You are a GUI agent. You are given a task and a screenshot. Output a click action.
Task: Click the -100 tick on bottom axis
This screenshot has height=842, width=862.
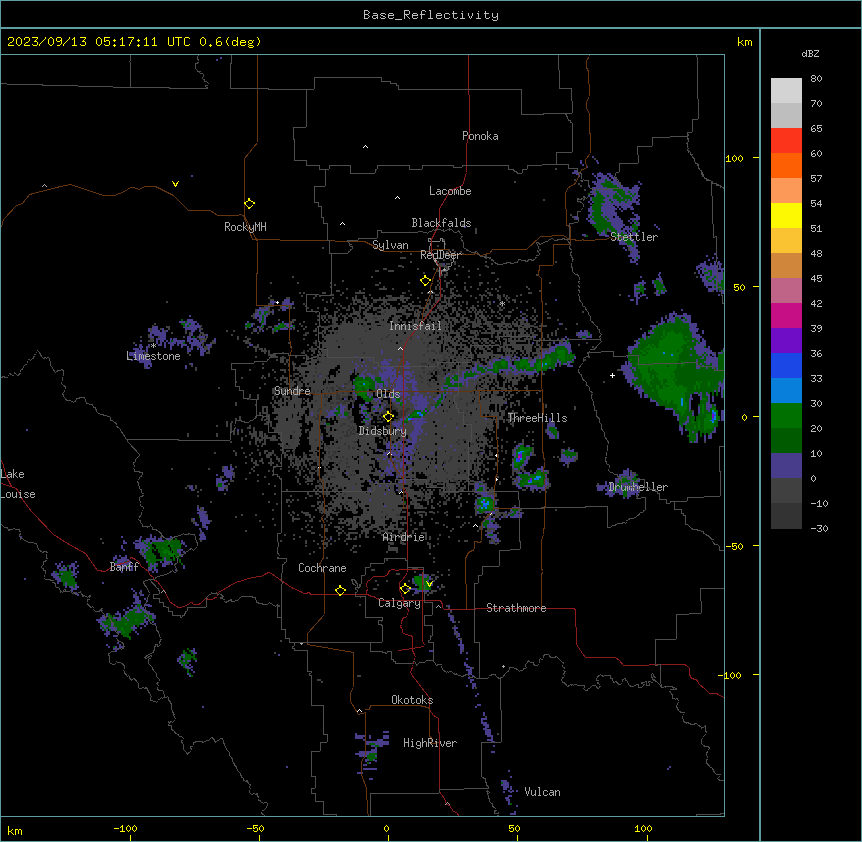[125, 828]
